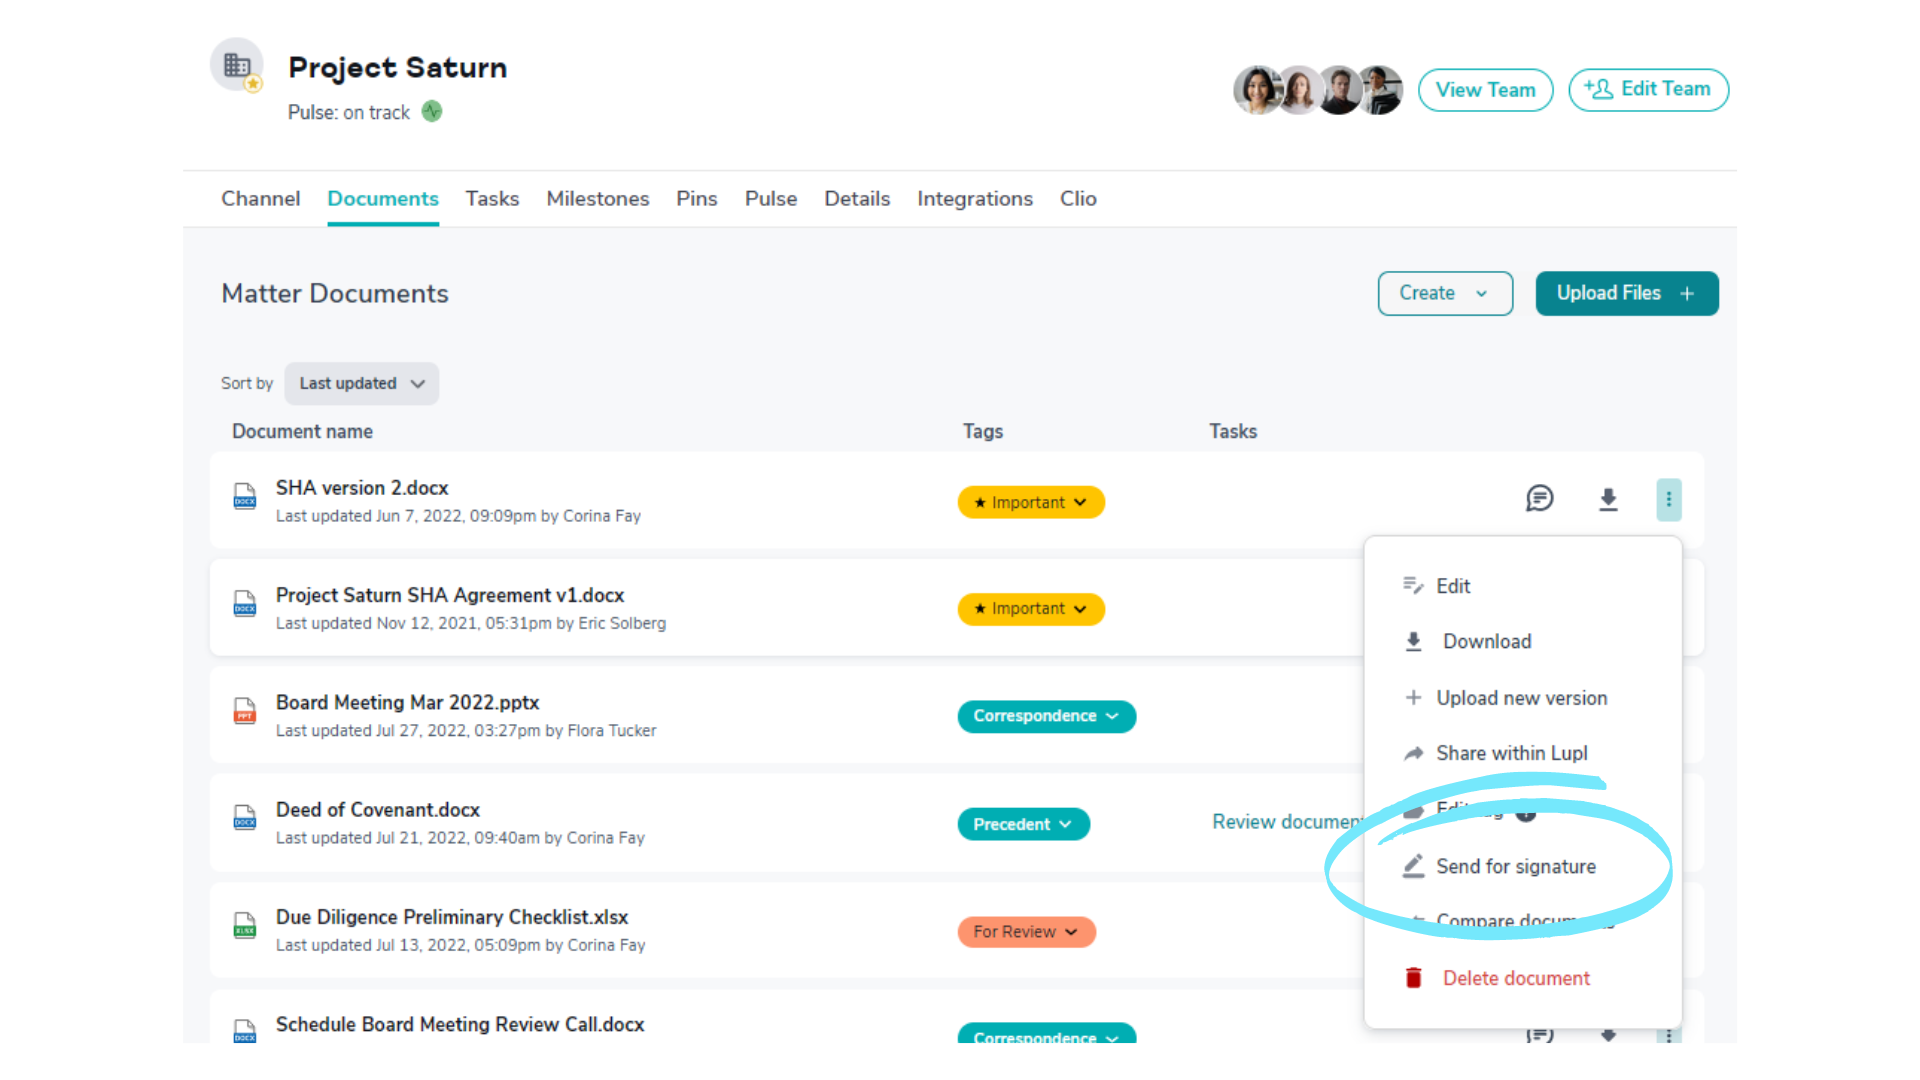The width and height of the screenshot is (1920, 1080).
Task: Open the Create dropdown button
Action: 1444,294
